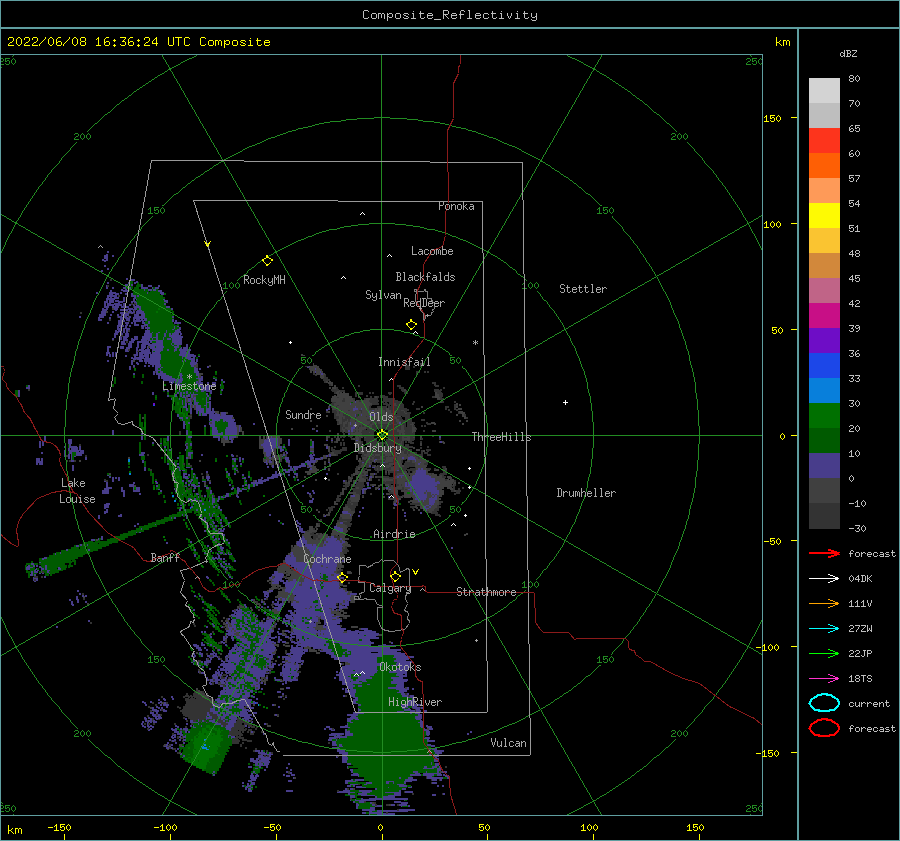Viewport: 900px width, 841px height.
Task: Select the blue 36 dBZ color swatch
Action: coord(824,366)
